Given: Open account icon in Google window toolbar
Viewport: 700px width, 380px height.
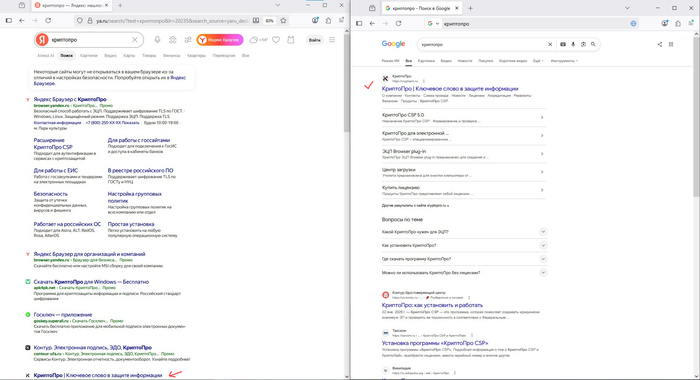Looking at the screenshot, I should point(665,23).
